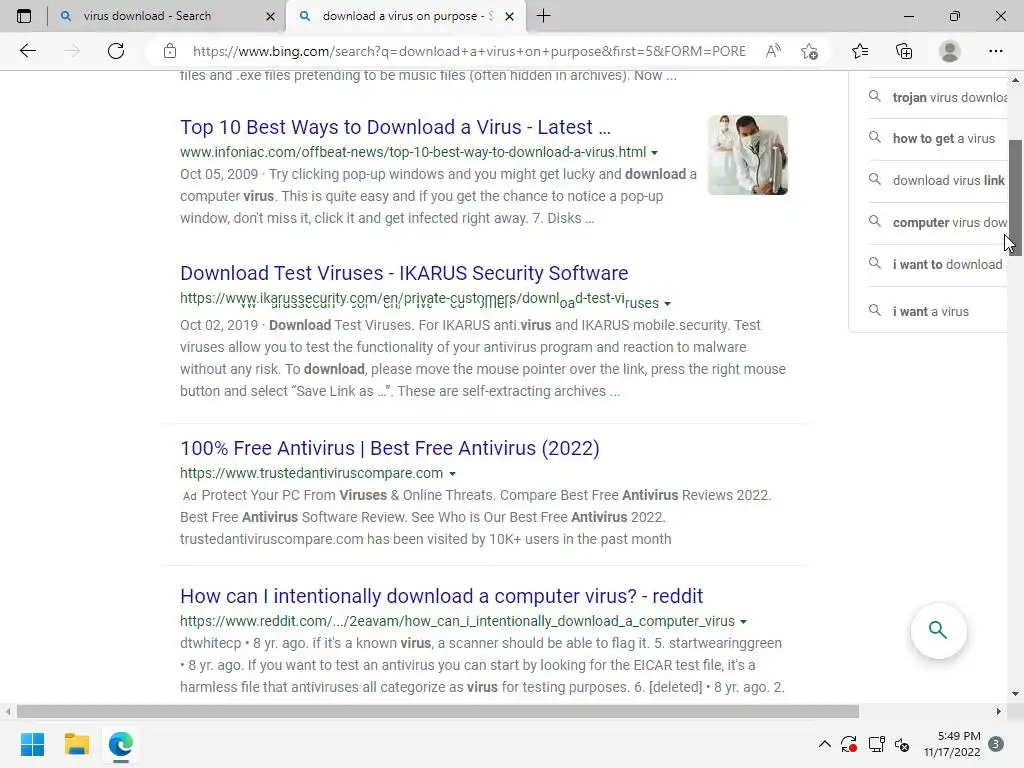
Task: Expand dropdown arrow next to reddit URL
Action: point(744,622)
